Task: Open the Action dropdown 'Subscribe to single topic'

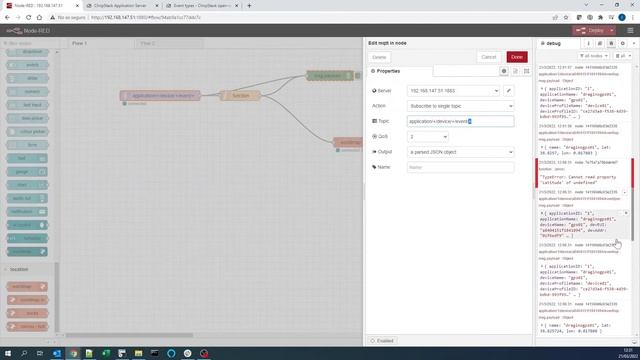Action: 460,106
